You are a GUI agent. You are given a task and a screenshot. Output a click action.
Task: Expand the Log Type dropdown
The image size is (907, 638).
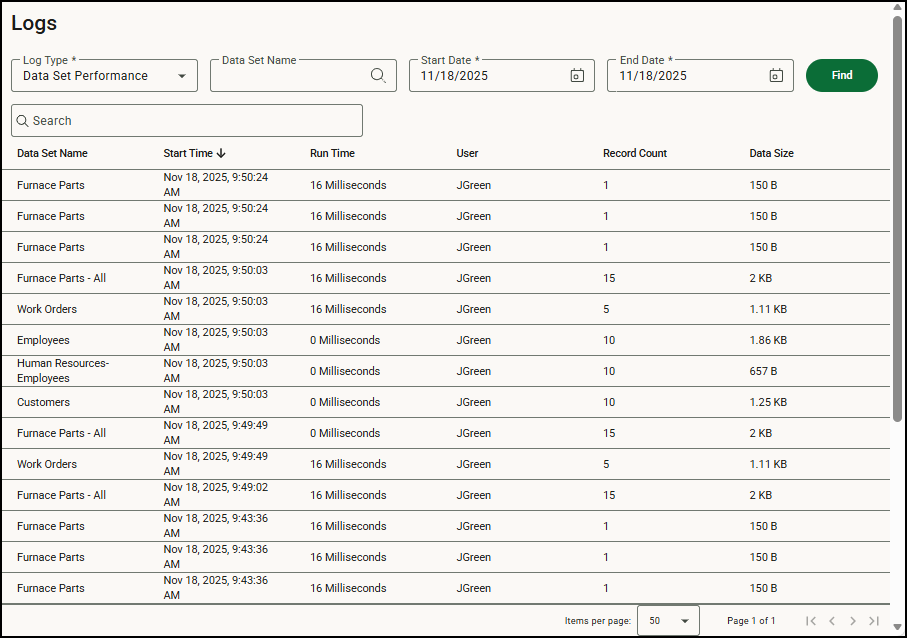(x=181, y=76)
